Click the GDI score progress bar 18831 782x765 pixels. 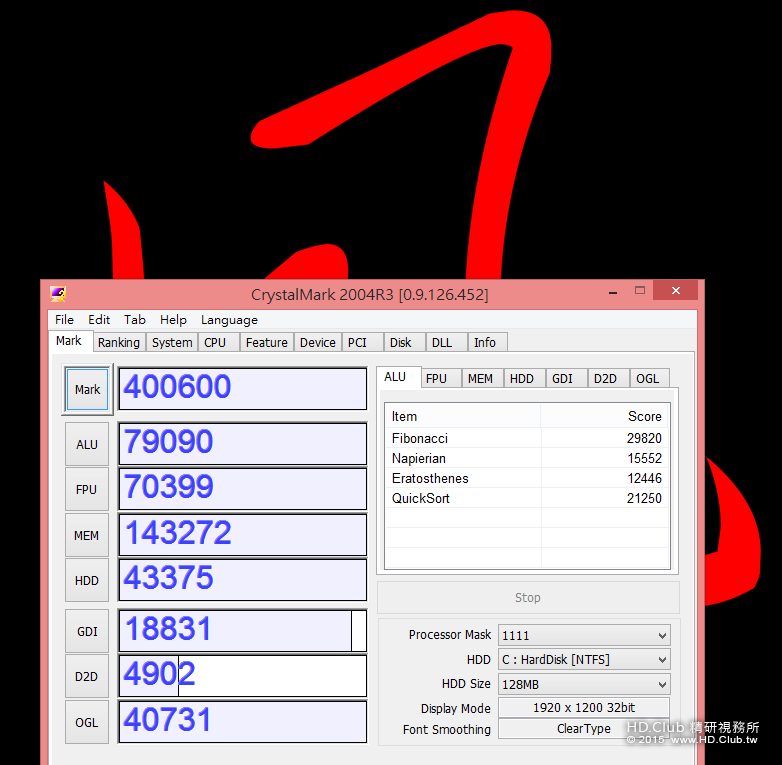tap(243, 630)
